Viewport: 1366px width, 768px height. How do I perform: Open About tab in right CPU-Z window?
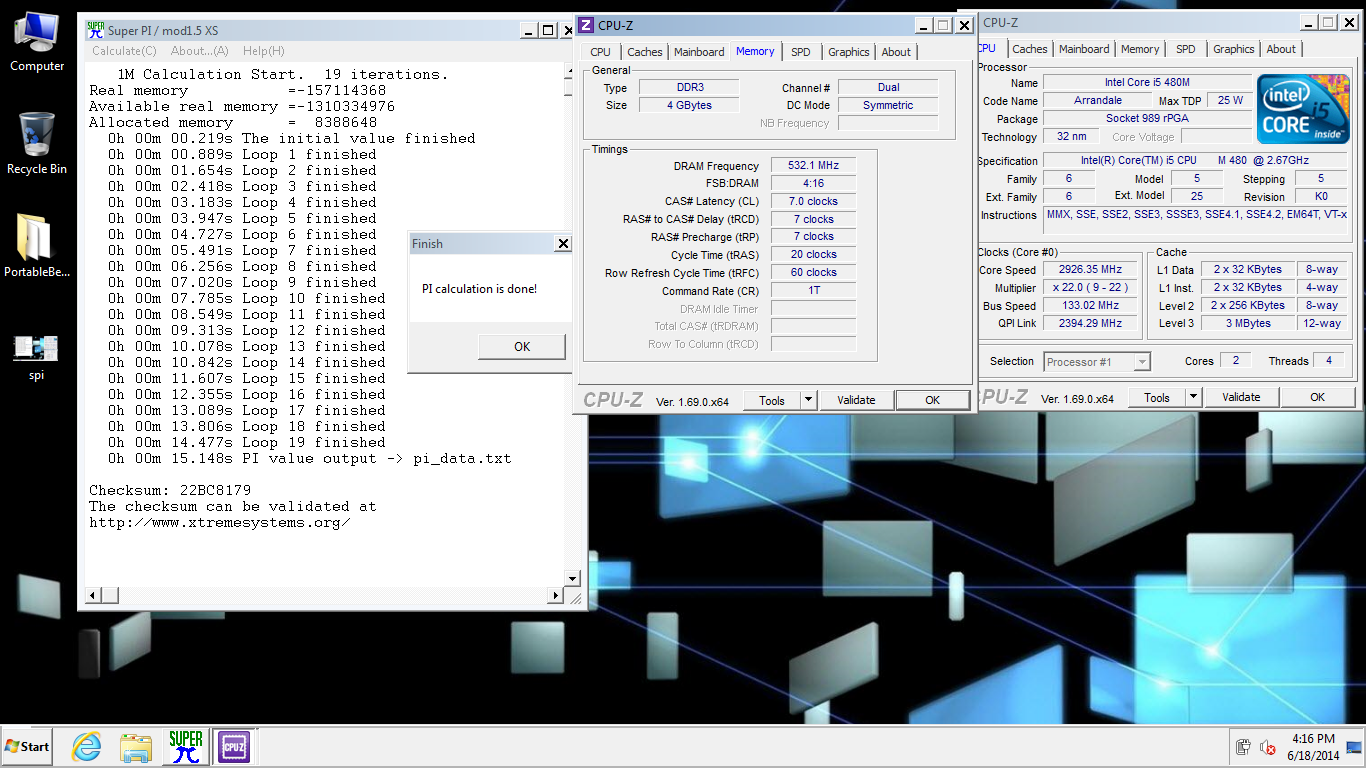(x=1281, y=49)
